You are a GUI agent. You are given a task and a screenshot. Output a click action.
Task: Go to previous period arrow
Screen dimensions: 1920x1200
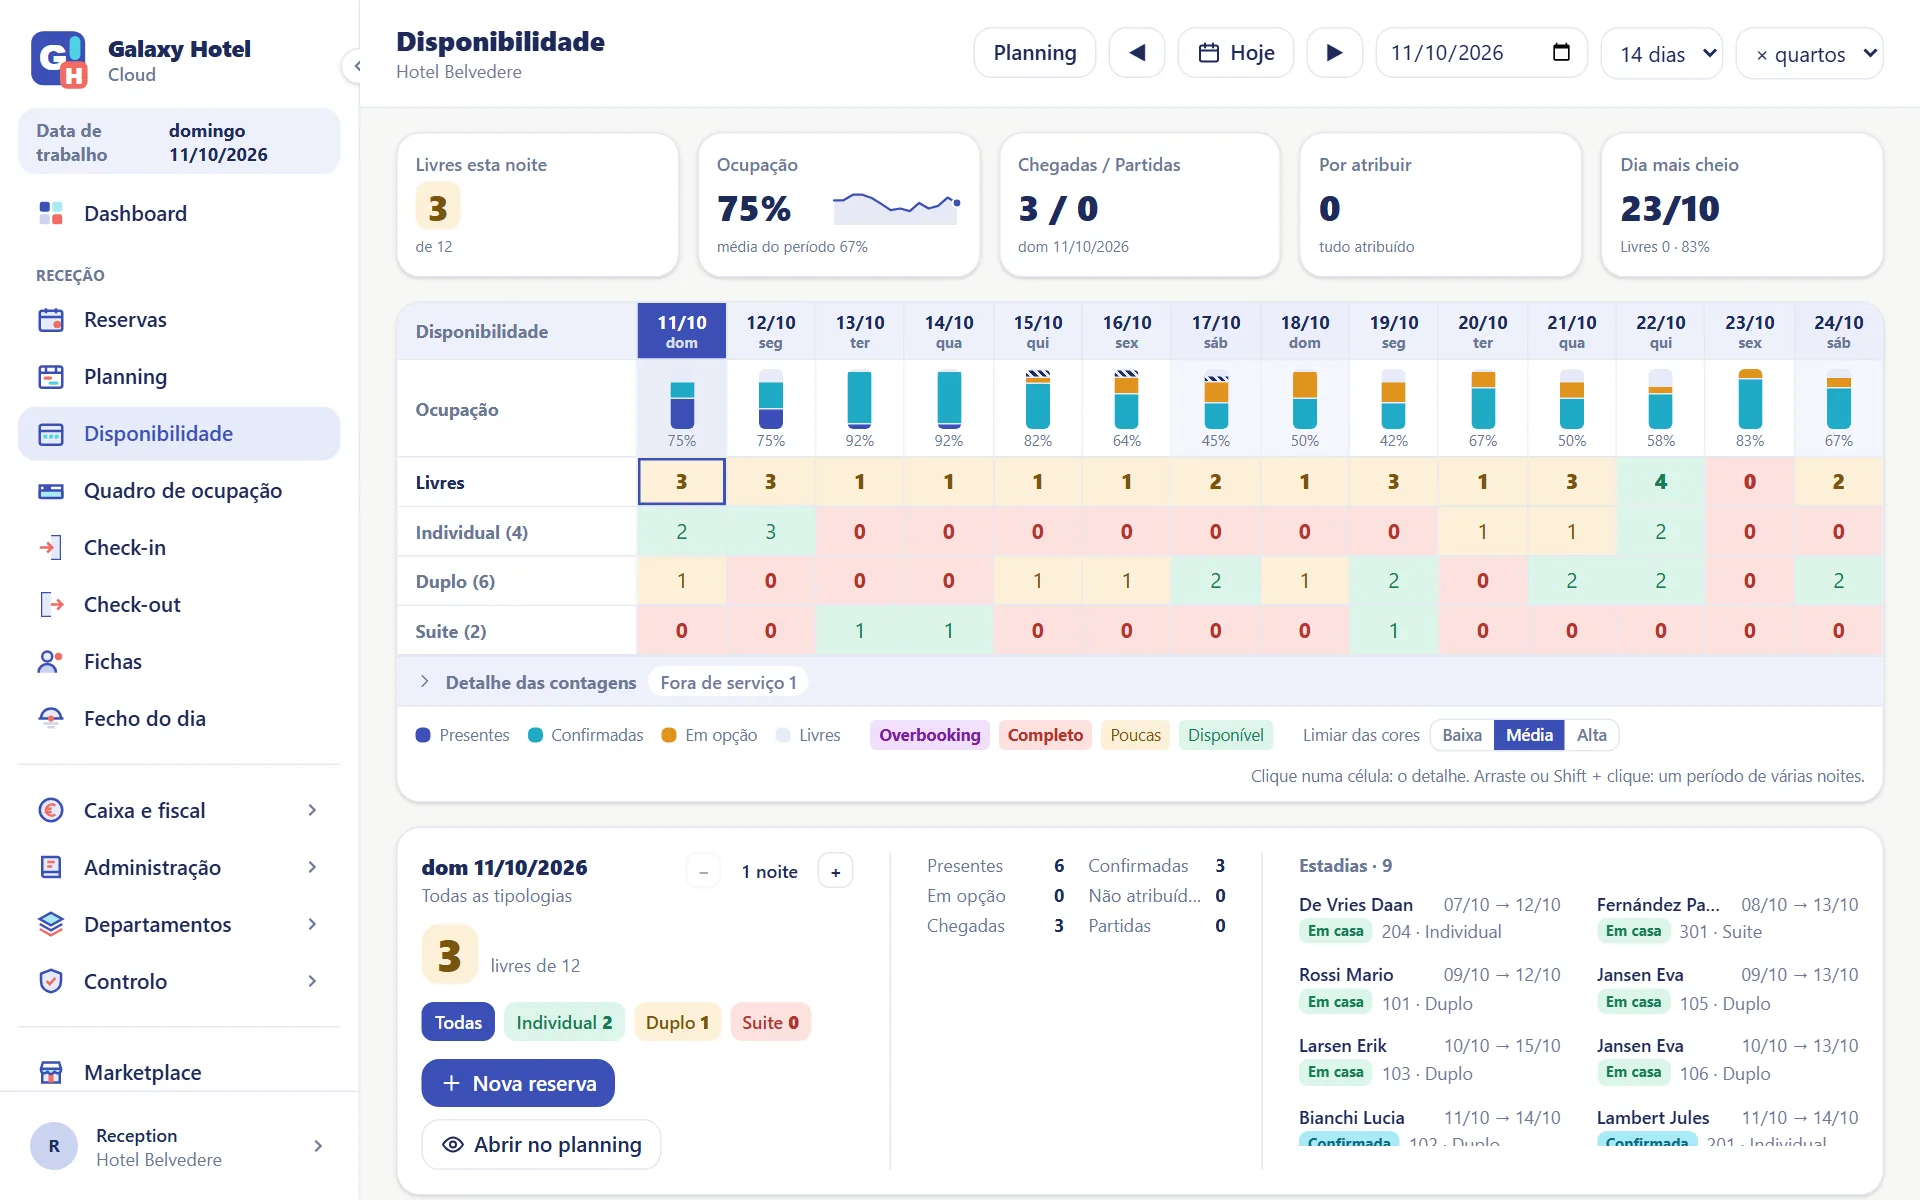coord(1137,53)
